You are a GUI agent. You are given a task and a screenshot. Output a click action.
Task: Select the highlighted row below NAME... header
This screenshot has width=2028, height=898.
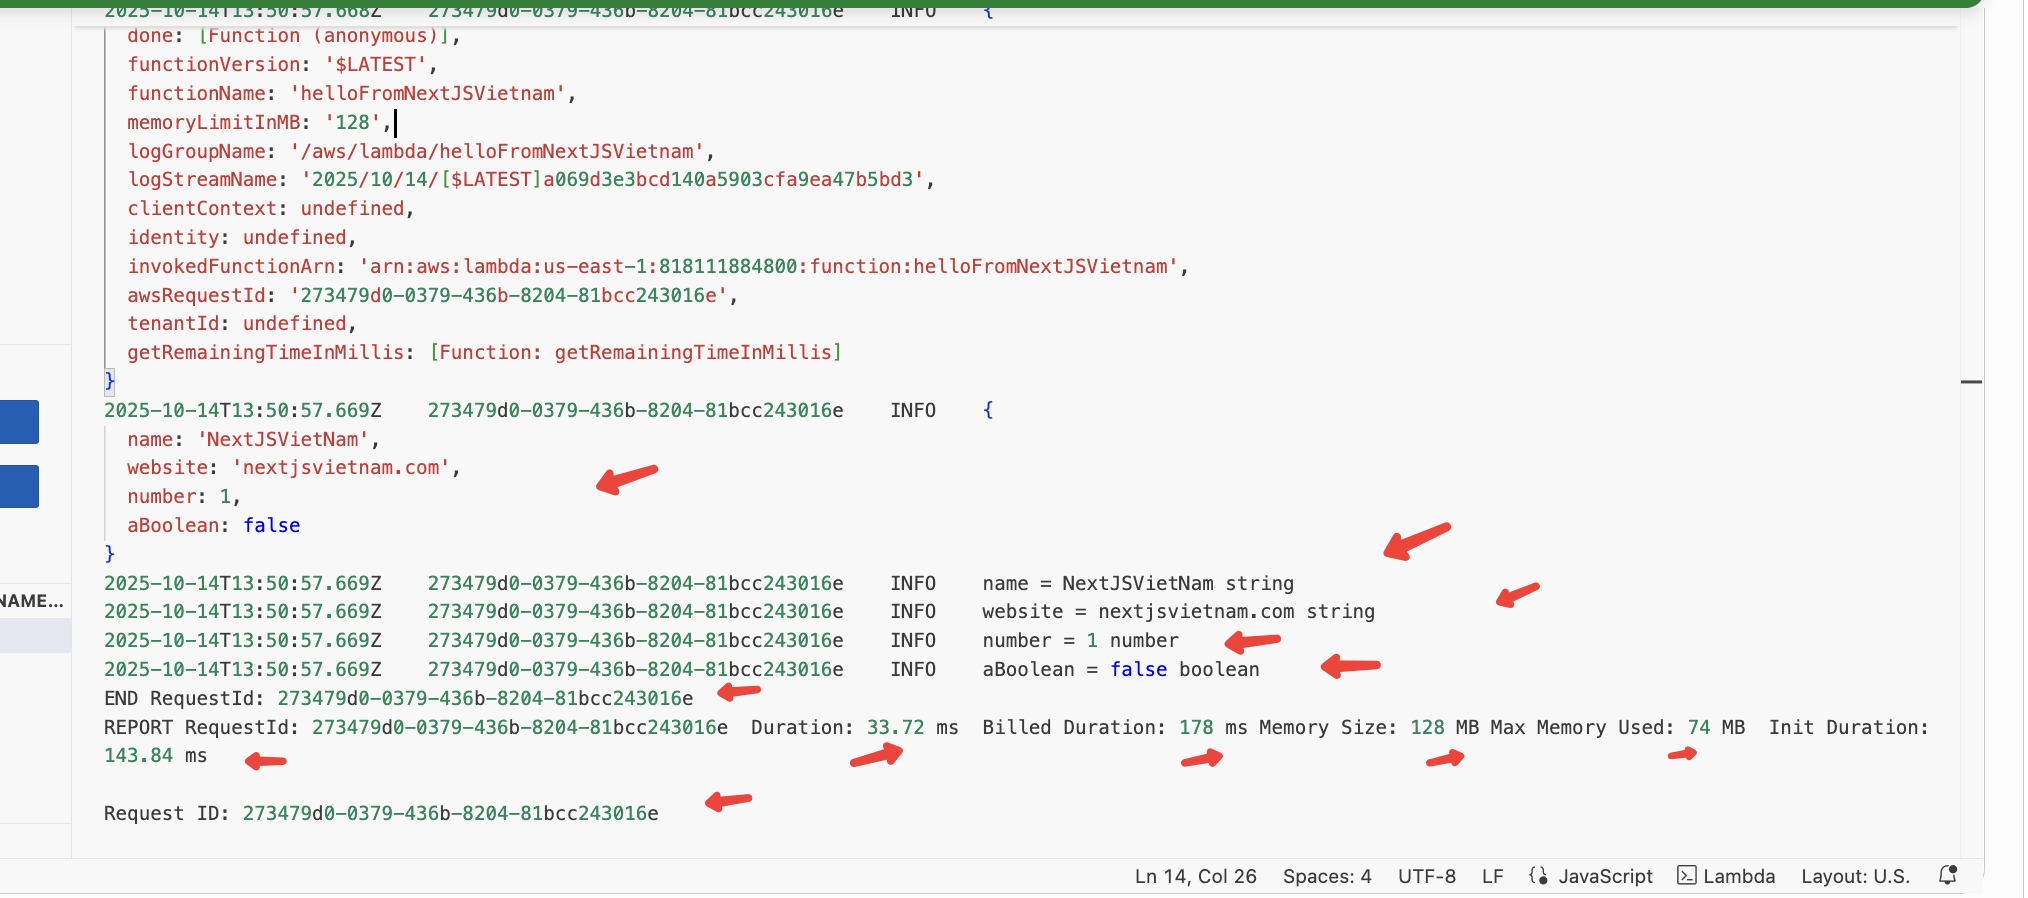click(35, 636)
